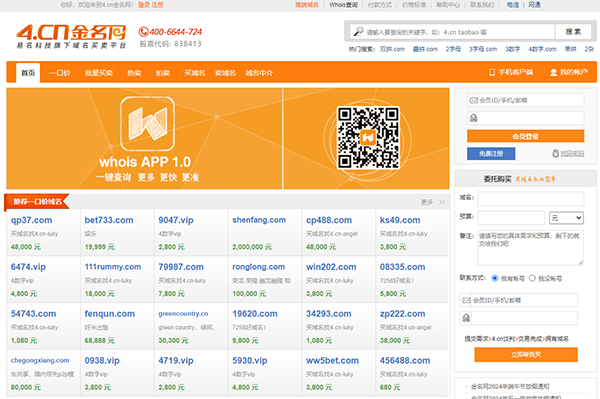Open the 9047.vip domain listing
The height and width of the screenshot is (399, 600).
[x=176, y=220]
